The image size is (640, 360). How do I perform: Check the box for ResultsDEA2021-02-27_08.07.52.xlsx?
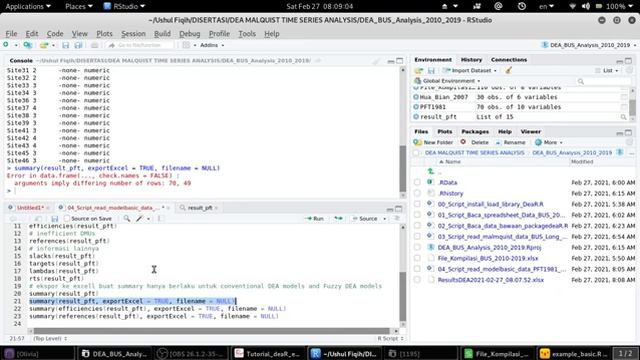(x=417, y=280)
